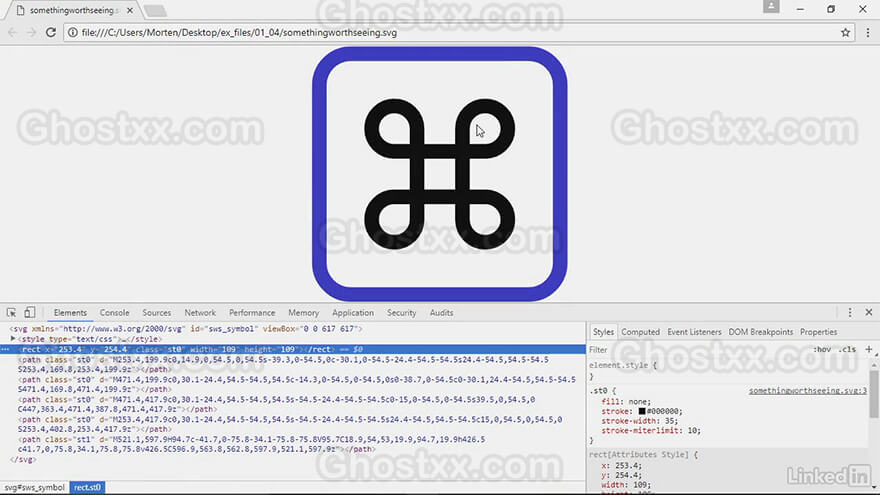880x495 pixels.
Task: Restore down the browser window
Action: point(831,10)
